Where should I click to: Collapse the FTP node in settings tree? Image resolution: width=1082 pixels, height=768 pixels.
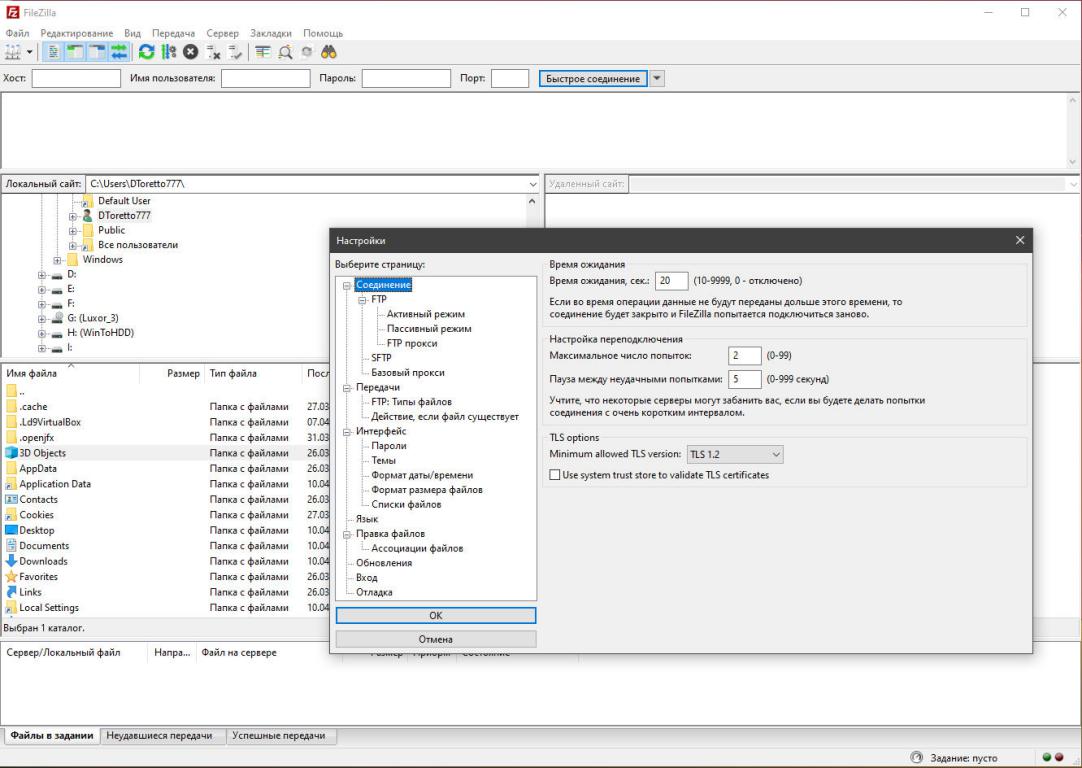click(x=362, y=299)
